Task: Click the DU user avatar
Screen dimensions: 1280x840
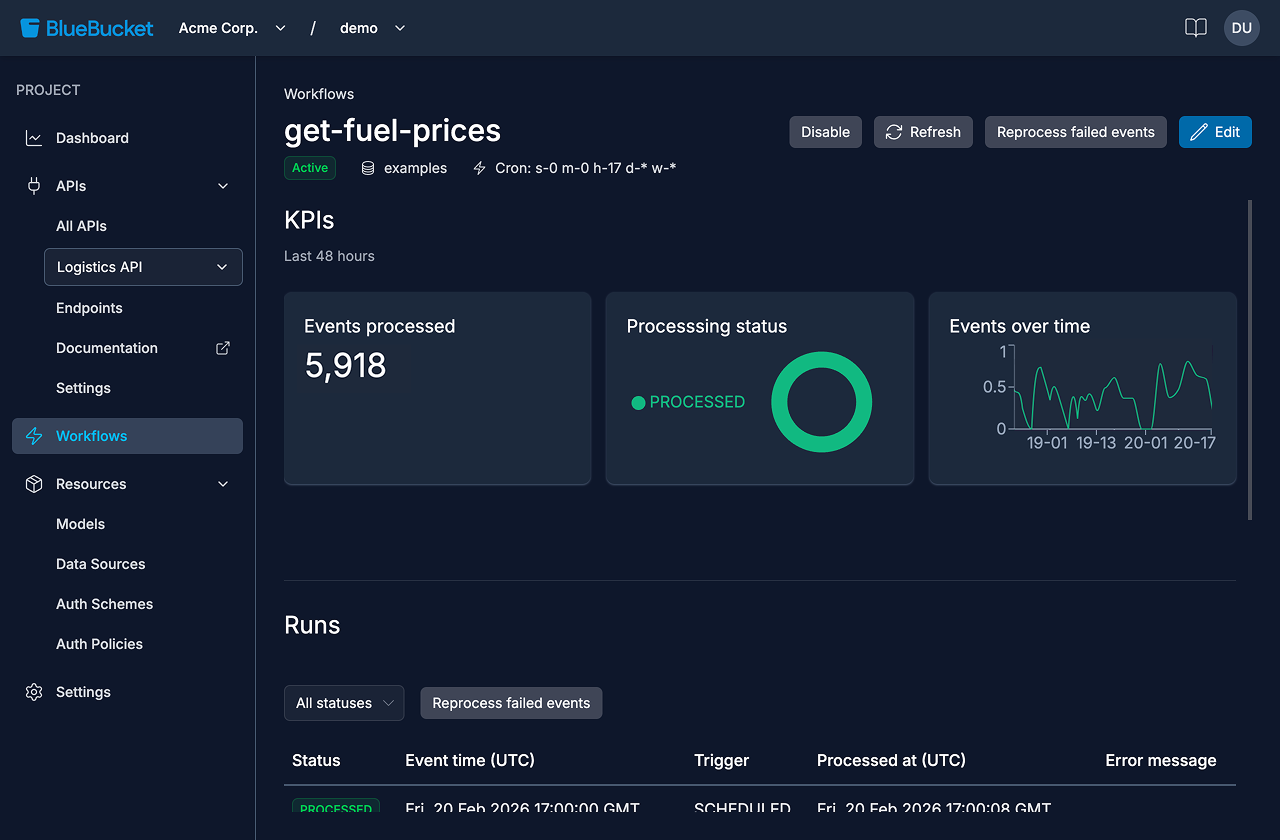Action: coord(1241,28)
